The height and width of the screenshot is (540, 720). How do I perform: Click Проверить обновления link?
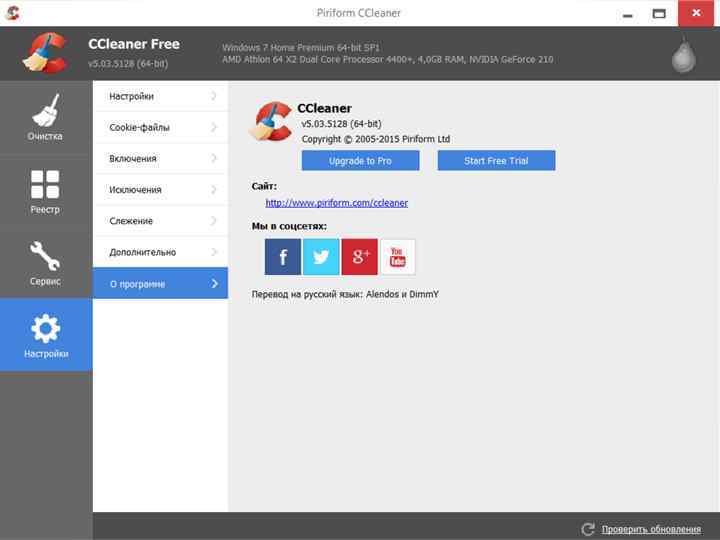(651, 529)
